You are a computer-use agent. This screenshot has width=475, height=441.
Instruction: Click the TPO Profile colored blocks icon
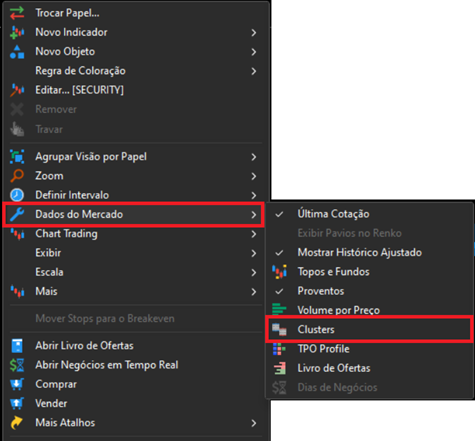coord(279,349)
